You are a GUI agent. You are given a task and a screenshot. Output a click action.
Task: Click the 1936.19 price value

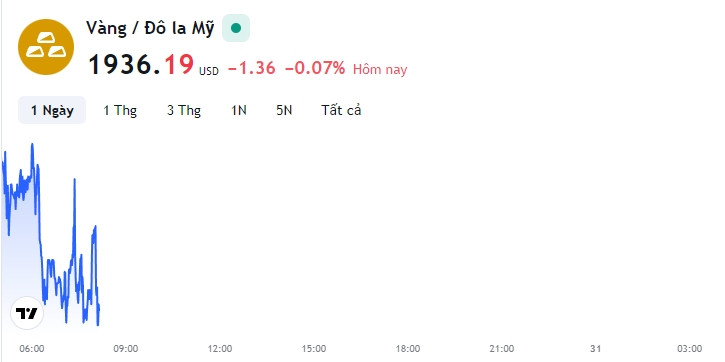(x=141, y=64)
